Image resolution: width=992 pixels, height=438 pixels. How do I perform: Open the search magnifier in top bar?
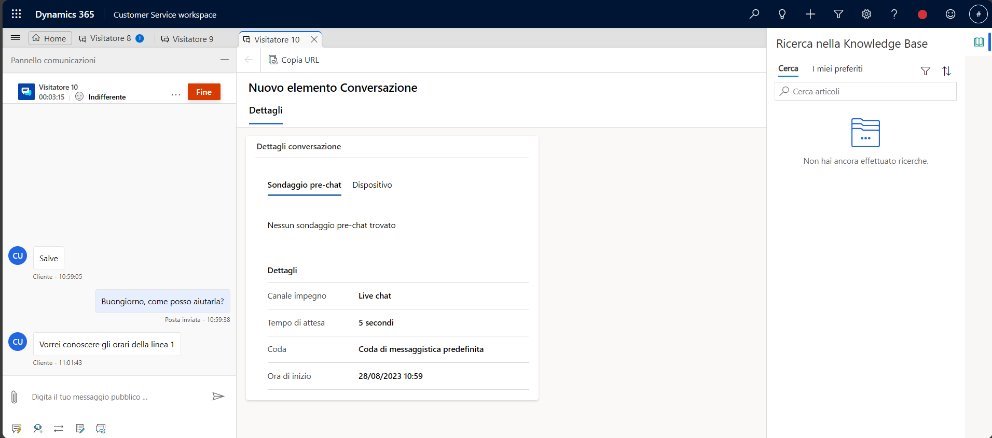[754, 14]
